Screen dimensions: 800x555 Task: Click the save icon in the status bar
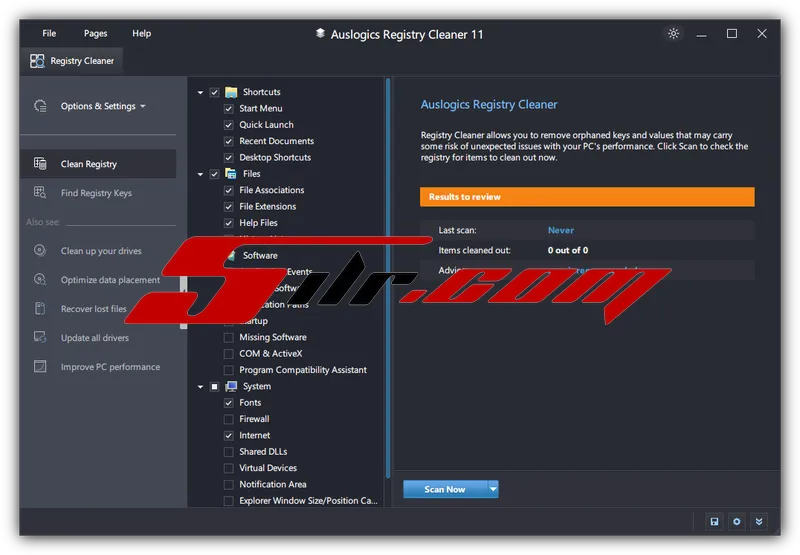(x=714, y=521)
